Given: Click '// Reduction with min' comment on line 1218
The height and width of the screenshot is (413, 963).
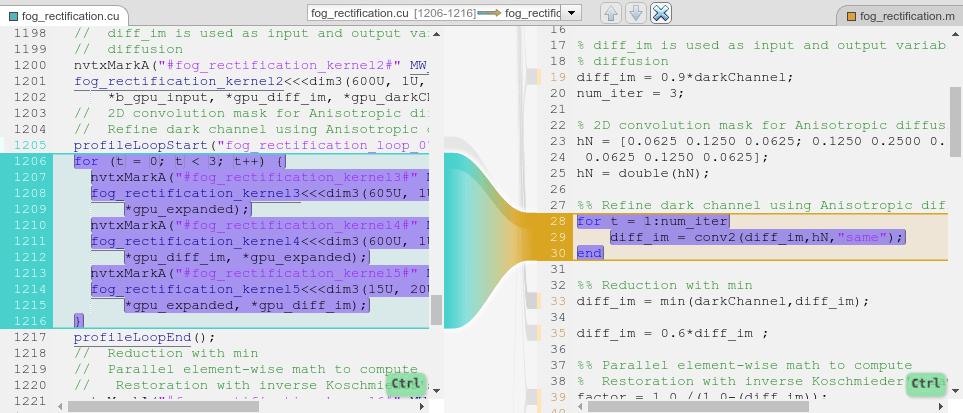Looking at the screenshot, I should pos(166,353).
